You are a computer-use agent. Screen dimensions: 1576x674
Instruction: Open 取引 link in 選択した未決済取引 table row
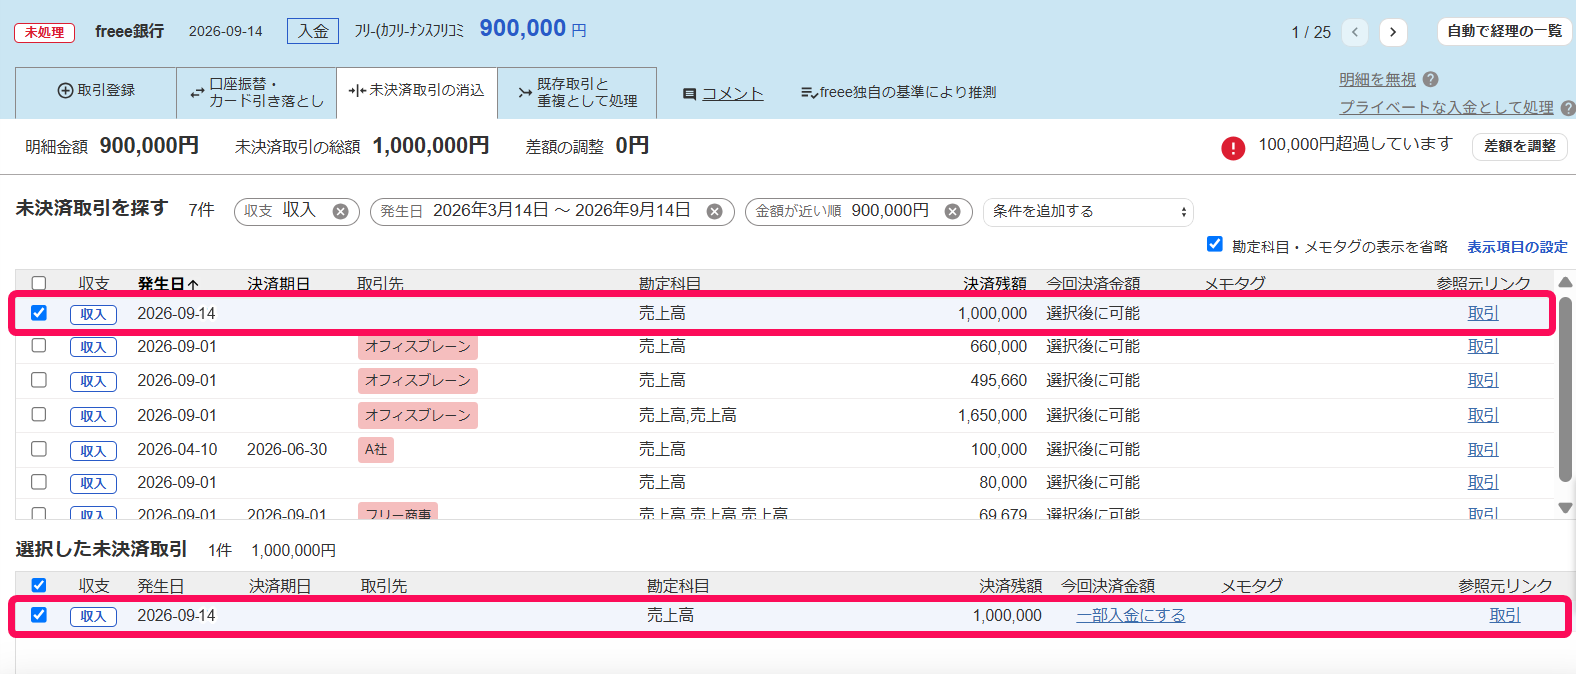coord(1505,616)
